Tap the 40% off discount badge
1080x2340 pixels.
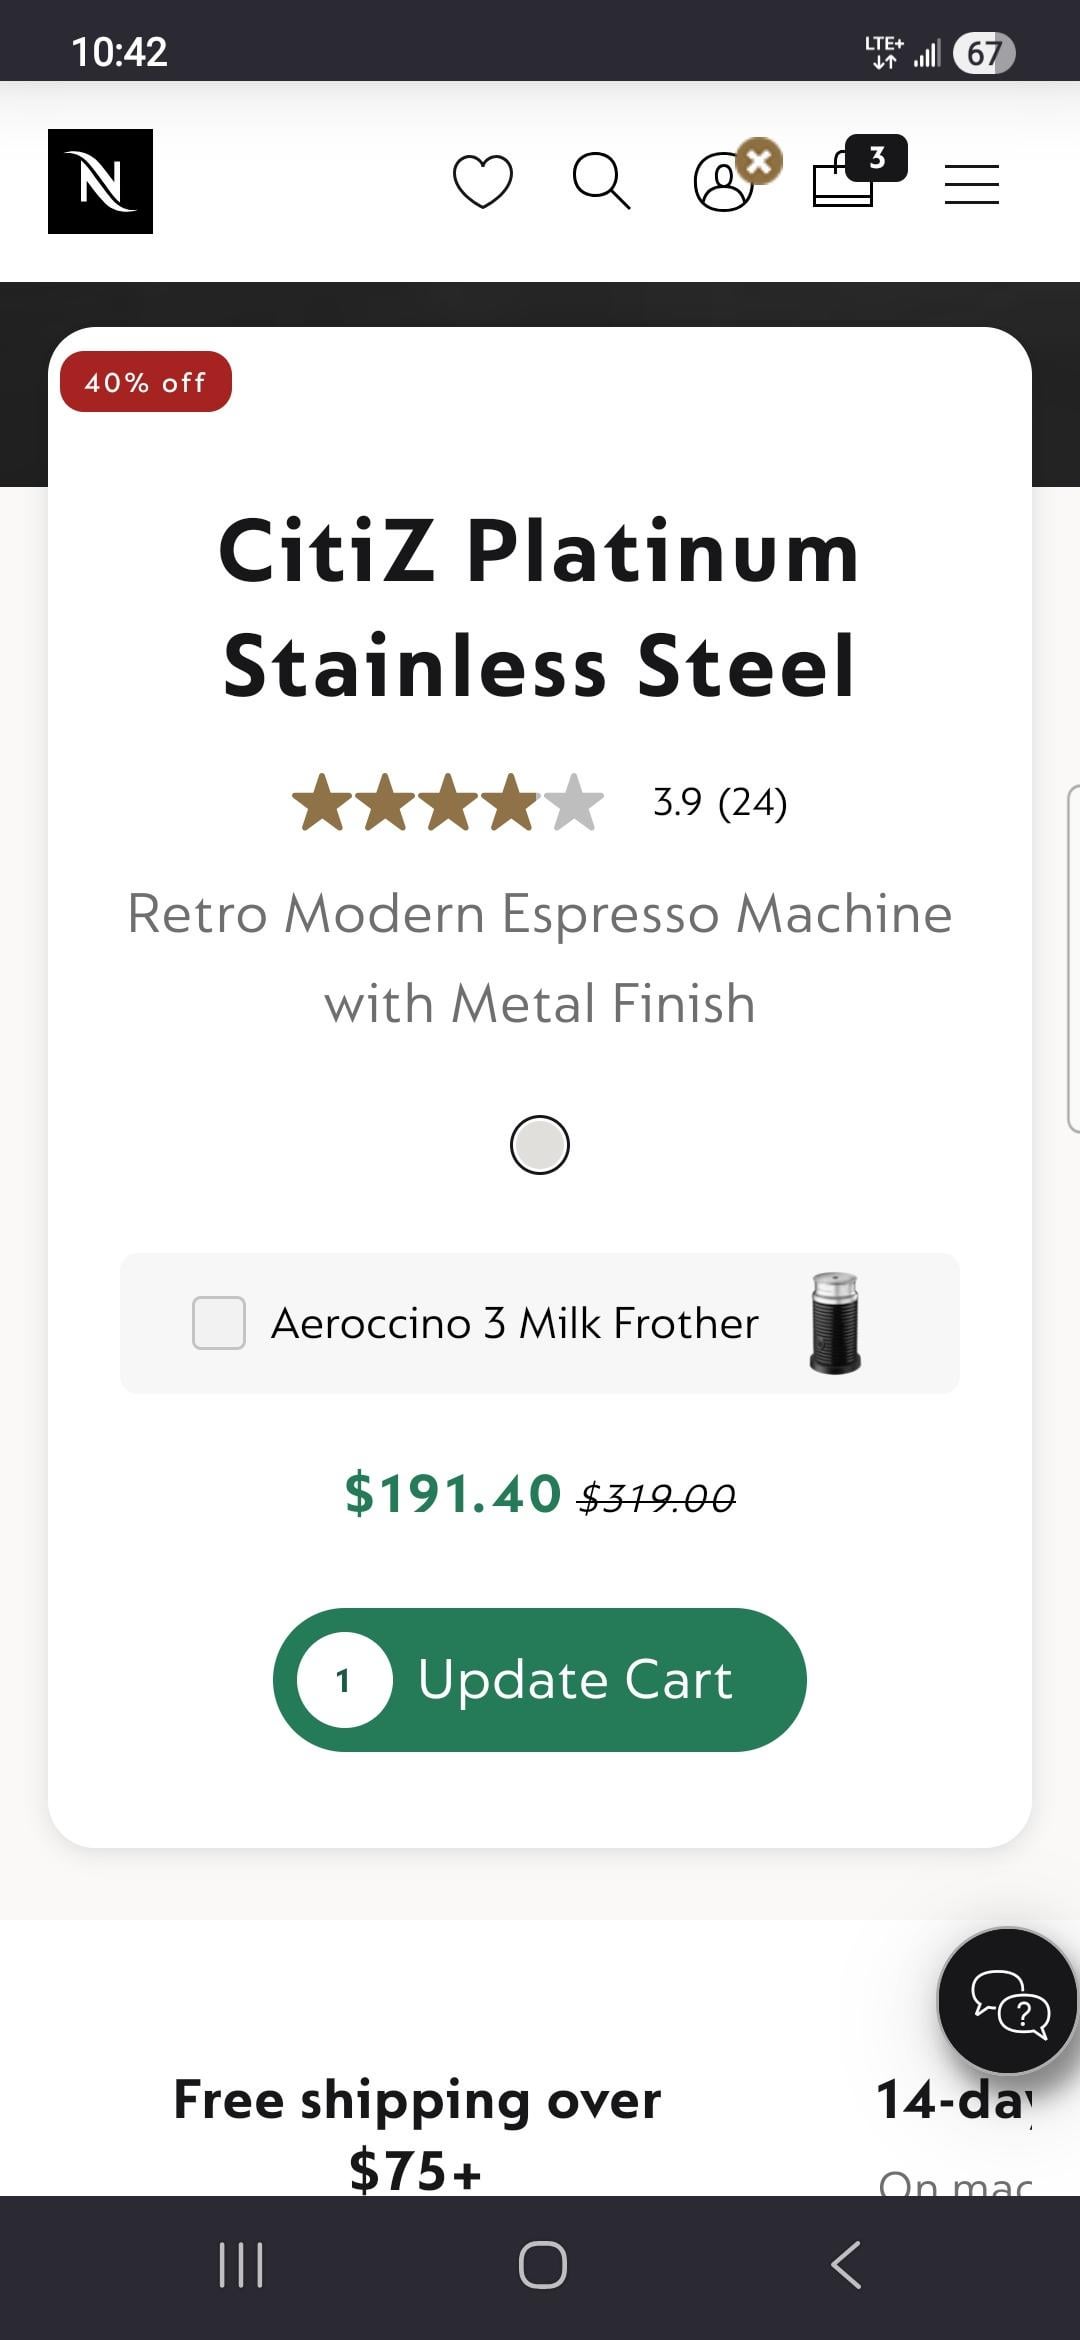[146, 382]
